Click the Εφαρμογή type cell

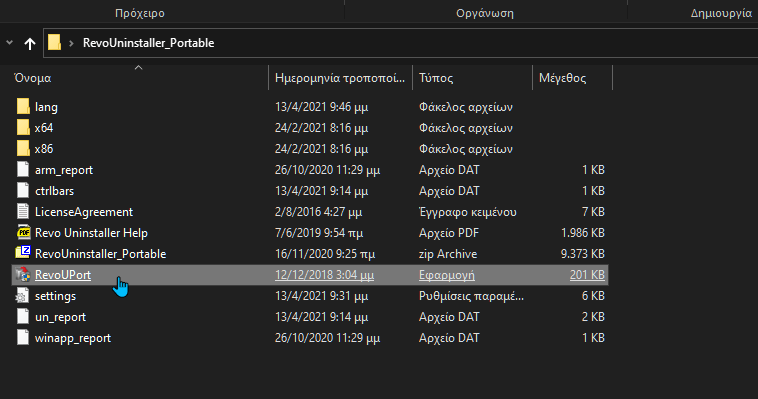coord(447,275)
